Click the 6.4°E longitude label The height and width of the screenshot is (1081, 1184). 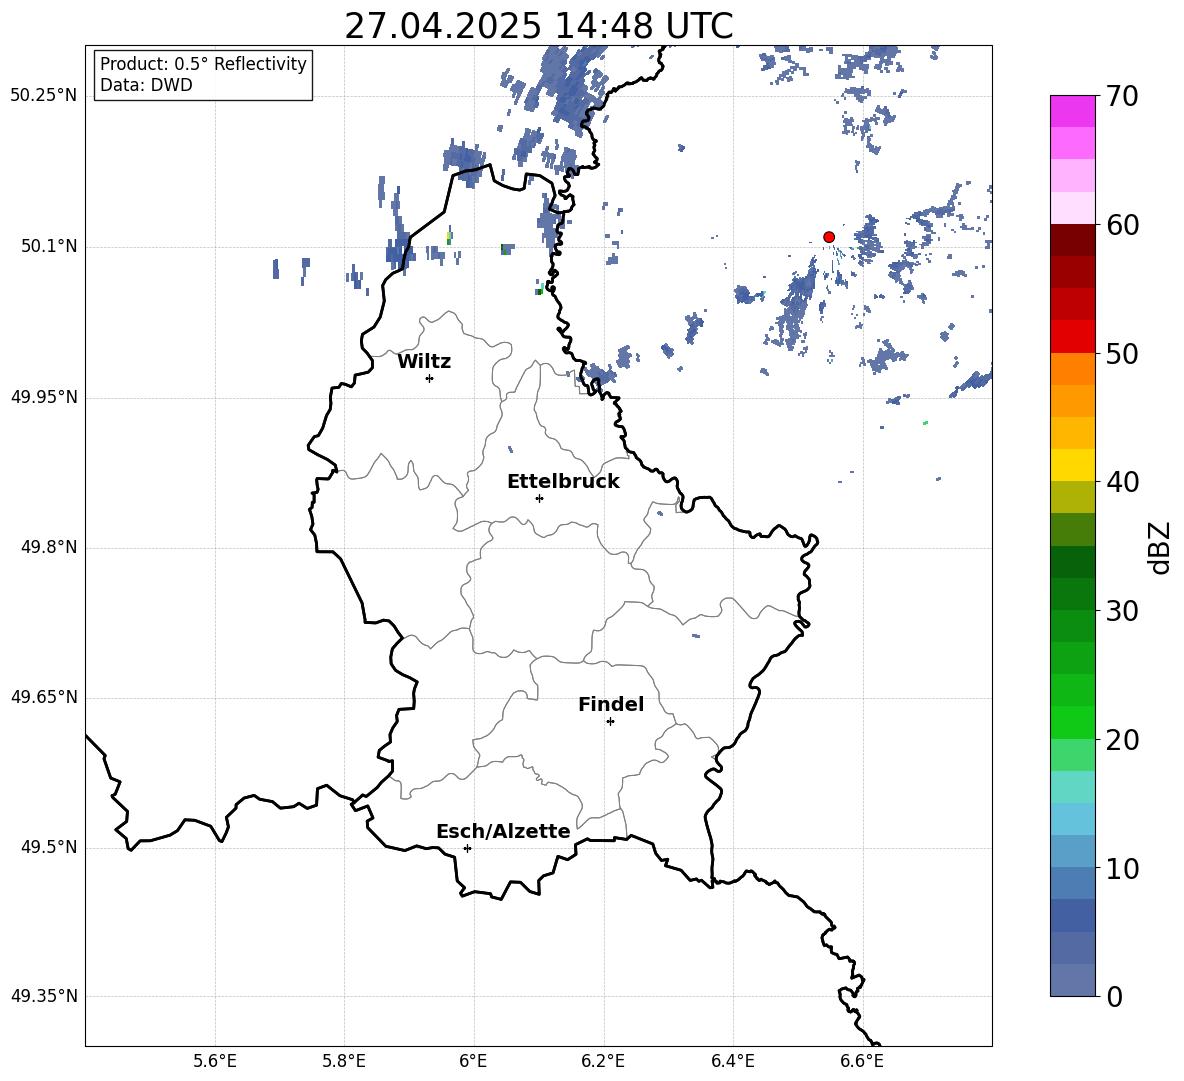733,1061
